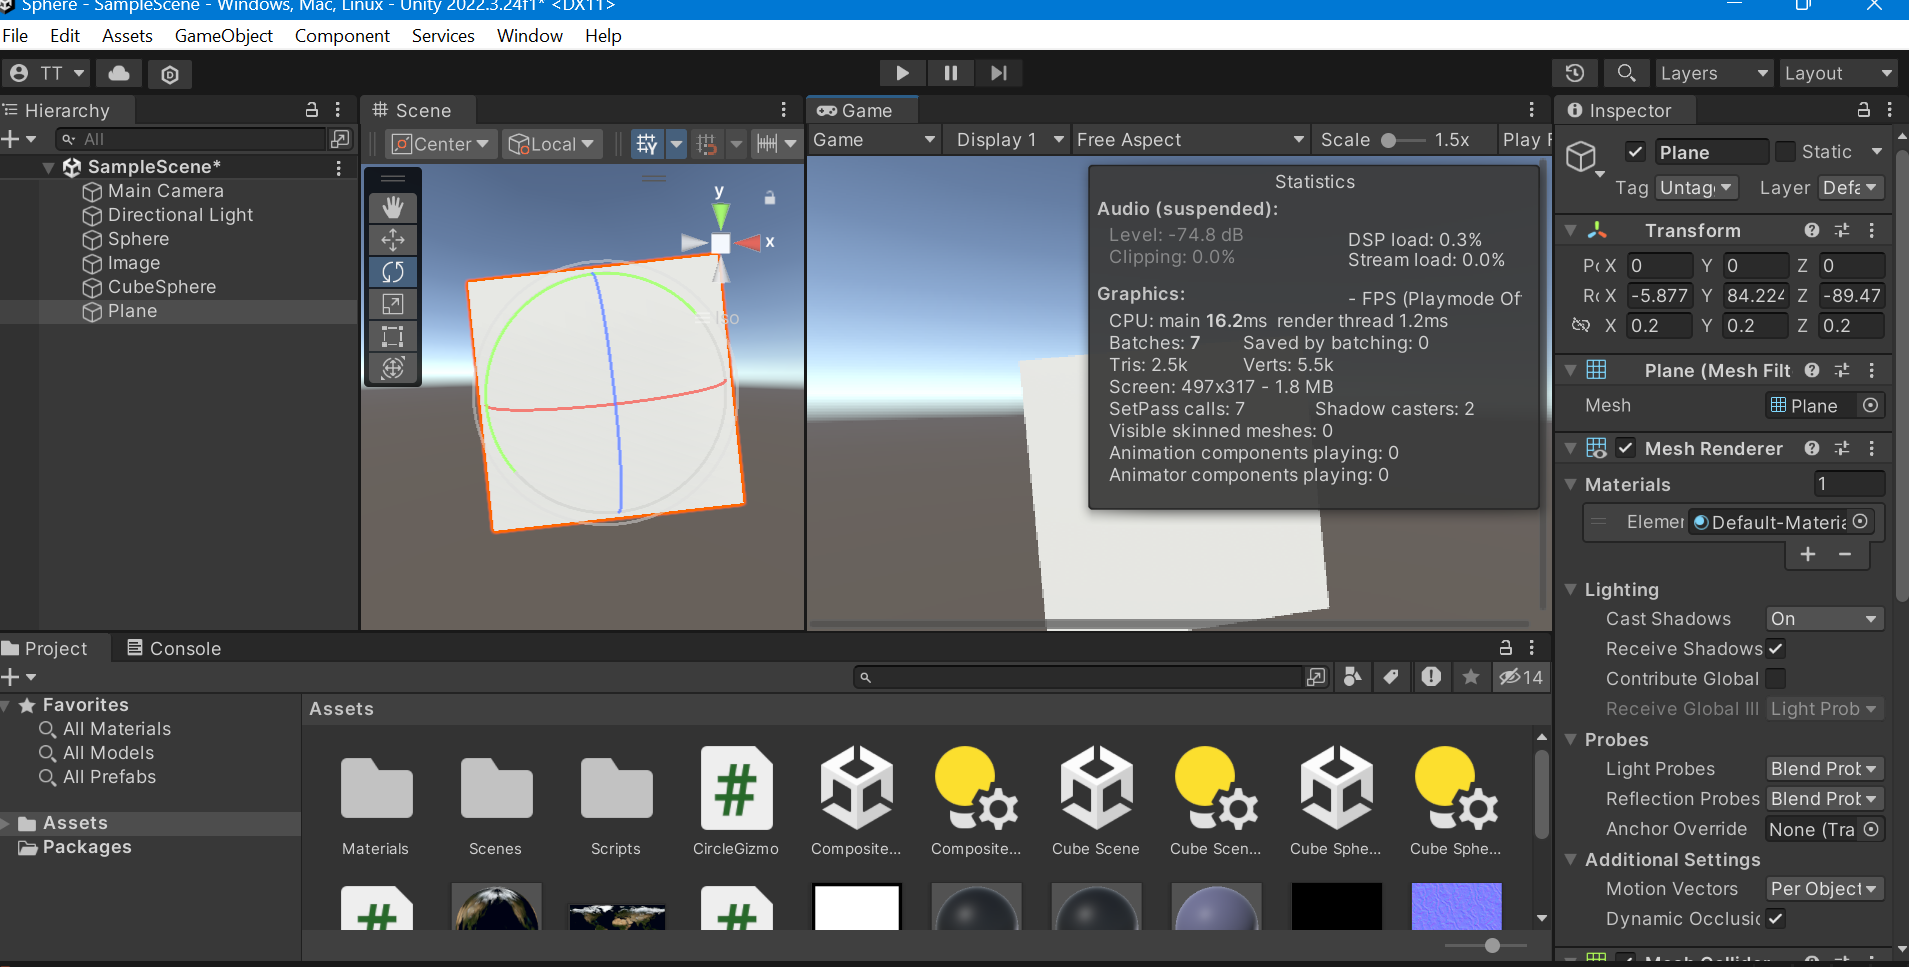Select the Hand view tool in Scene
This screenshot has width=1909, height=967.
[393, 208]
